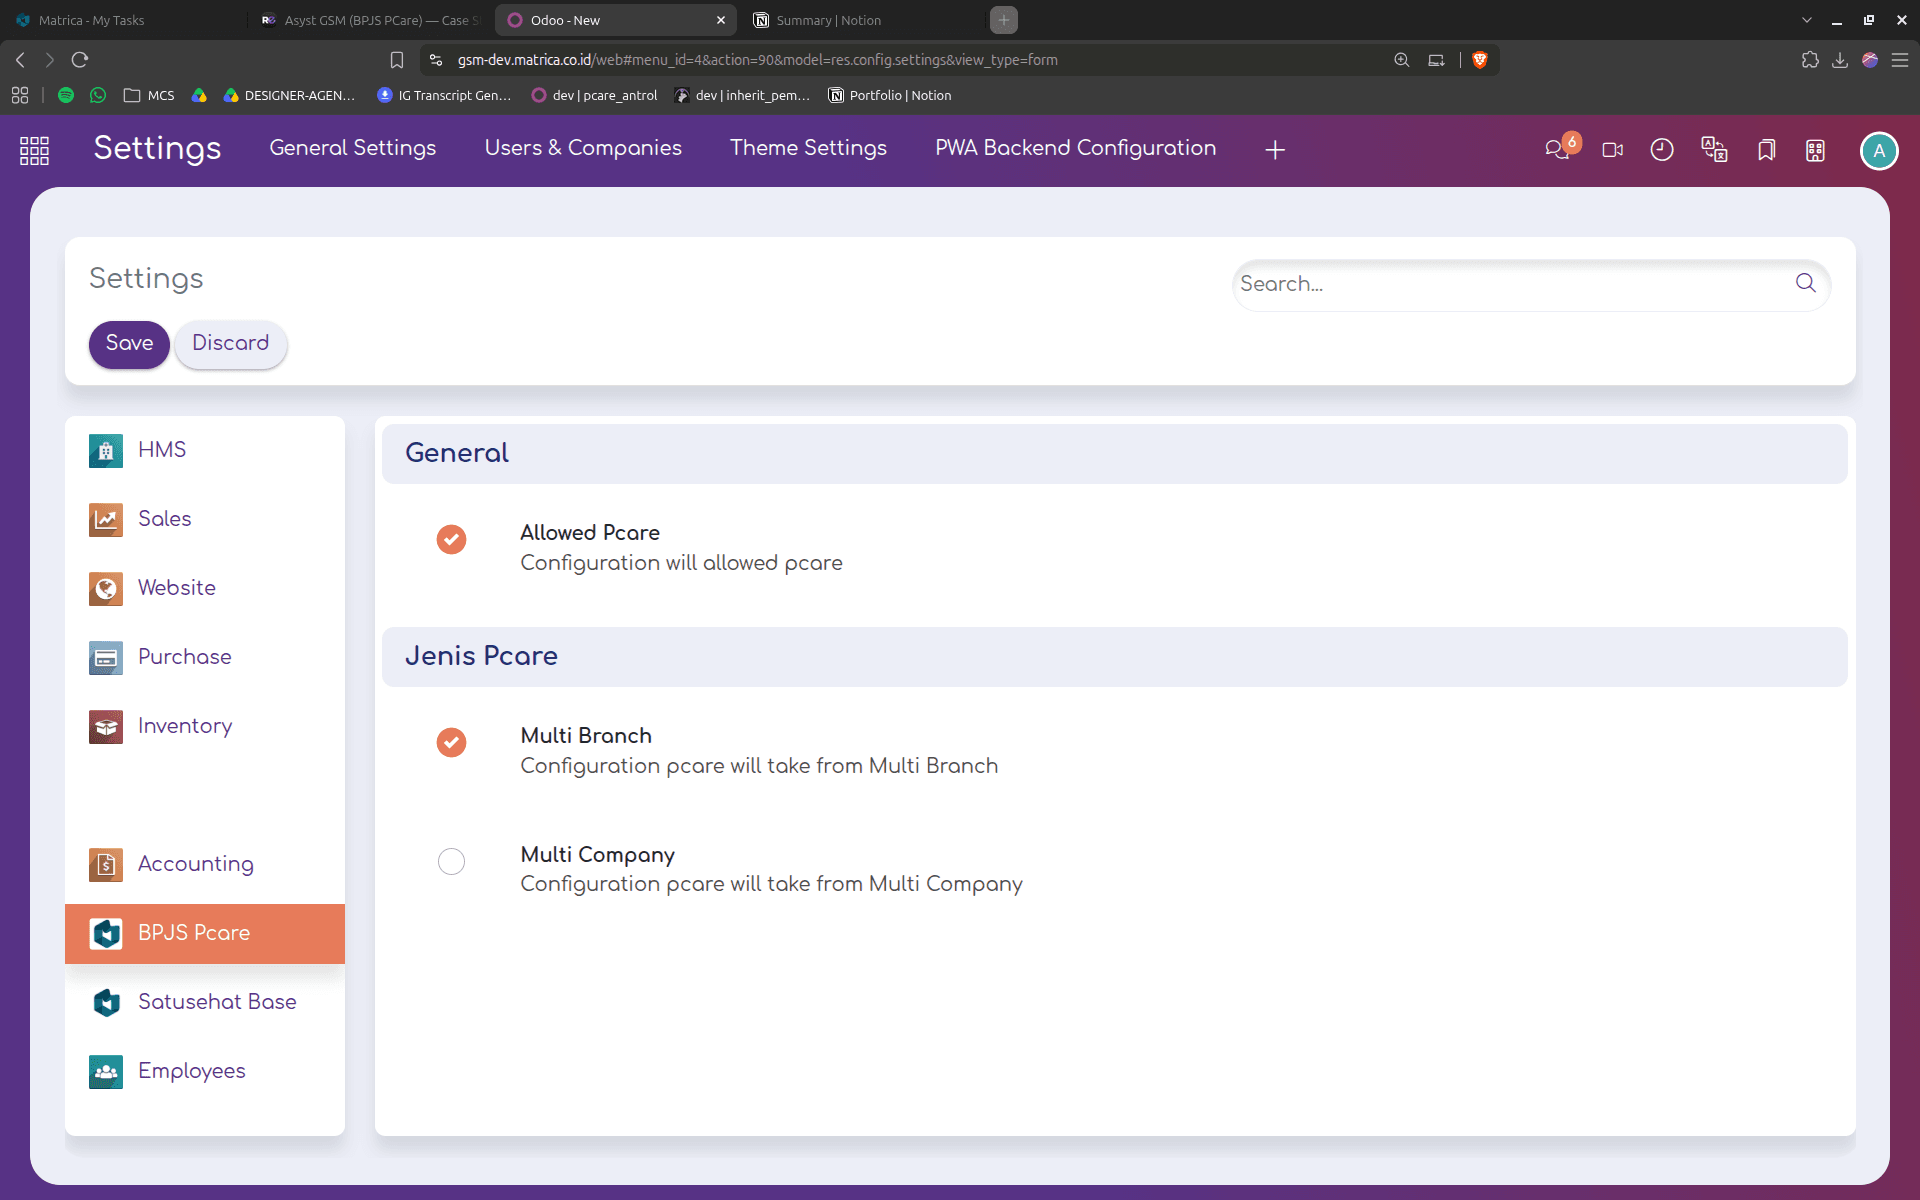
Task: Open IG Transcript Gen bookmark
Action: point(444,95)
